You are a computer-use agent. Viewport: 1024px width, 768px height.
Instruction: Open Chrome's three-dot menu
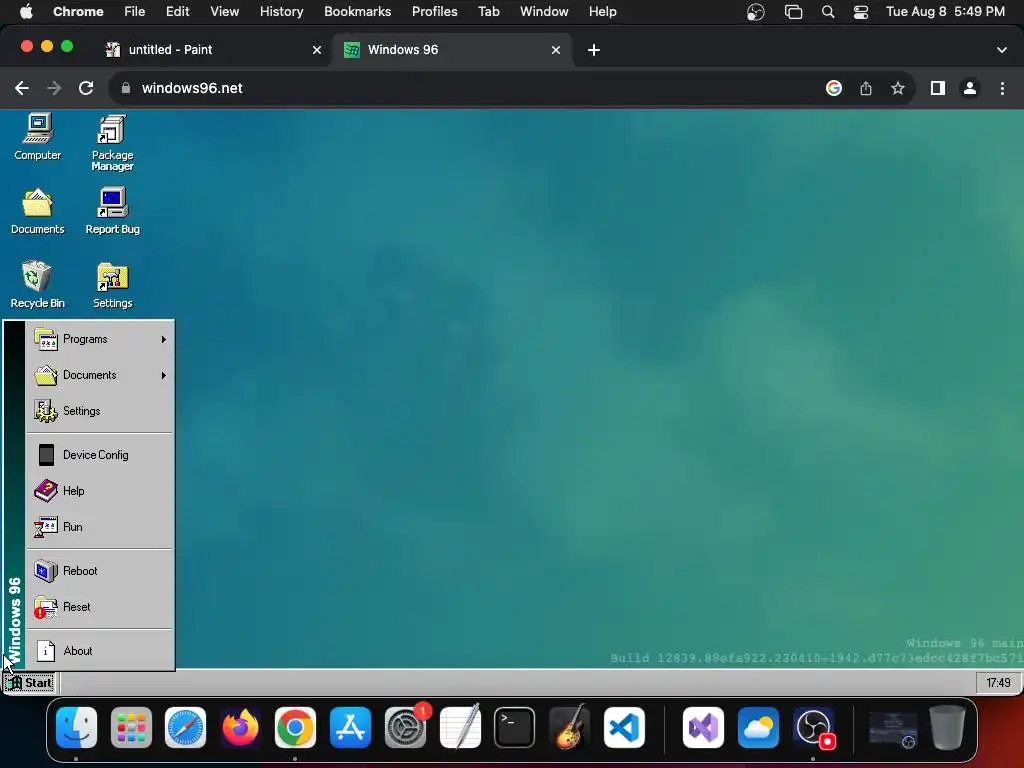coord(1002,88)
